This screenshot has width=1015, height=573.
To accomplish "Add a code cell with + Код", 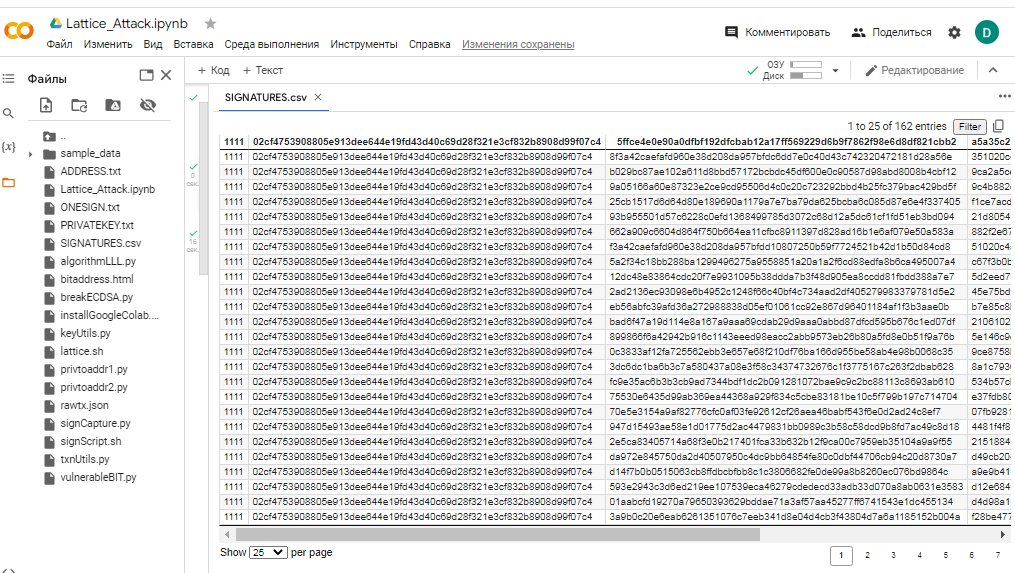I will pyautogui.click(x=214, y=70).
